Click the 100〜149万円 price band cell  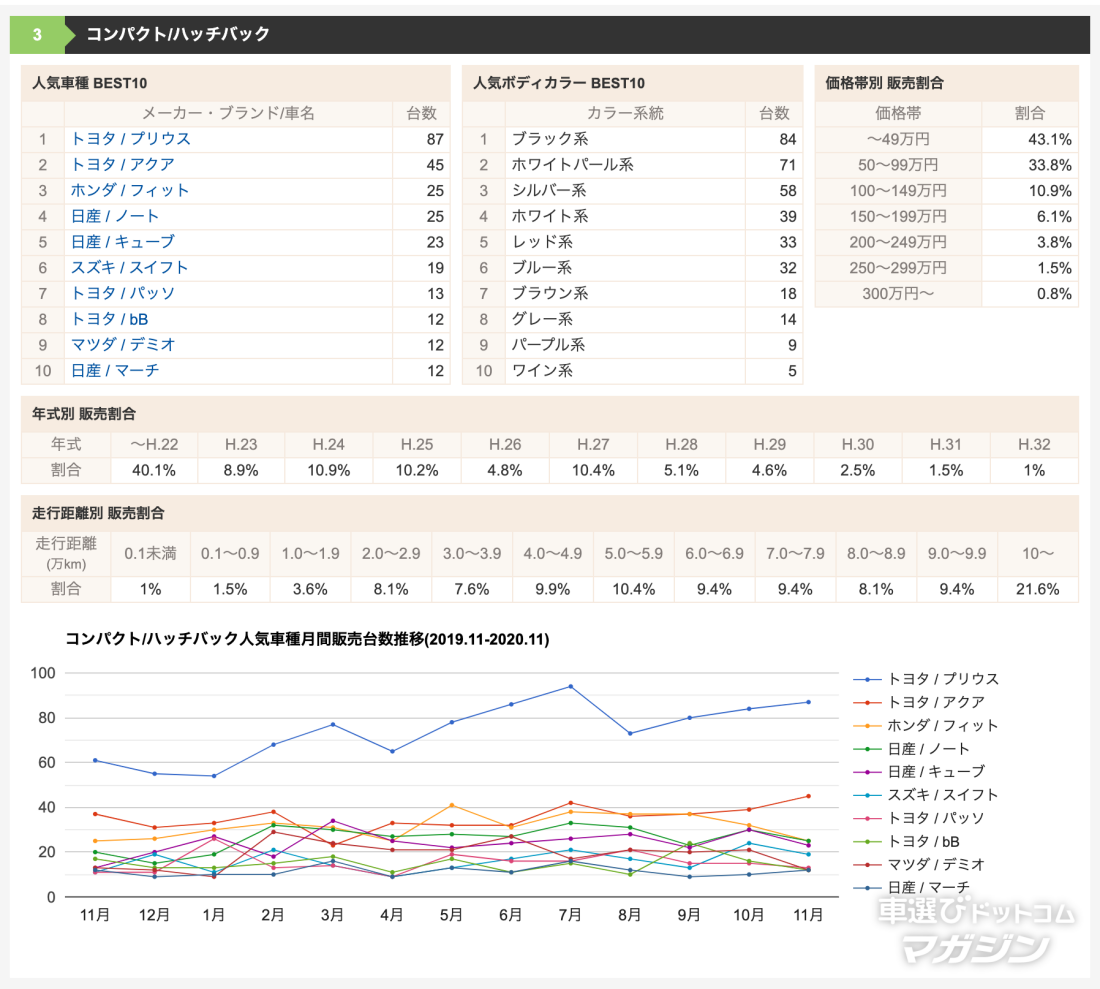tap(898, 190)
